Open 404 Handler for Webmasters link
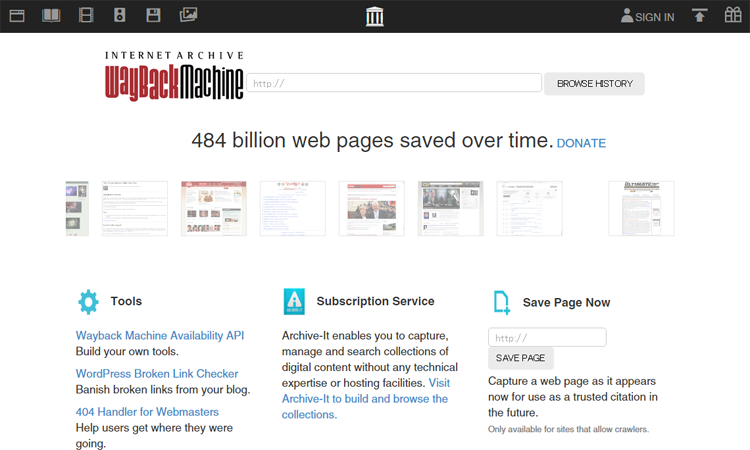Image resolution: width=750 pixels, height=450 pixels. [x=147, y=412]
